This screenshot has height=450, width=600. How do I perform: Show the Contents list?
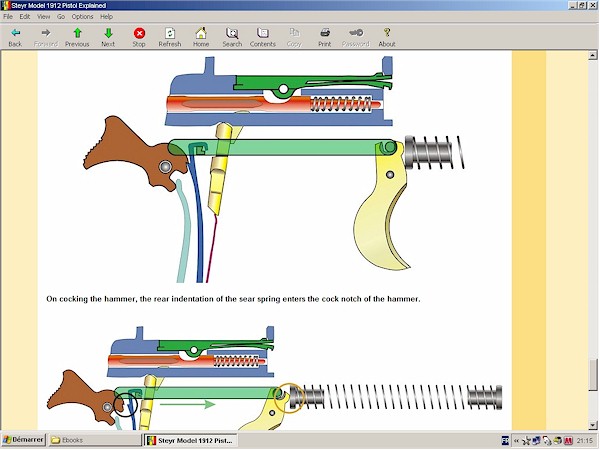pos(263,37)
